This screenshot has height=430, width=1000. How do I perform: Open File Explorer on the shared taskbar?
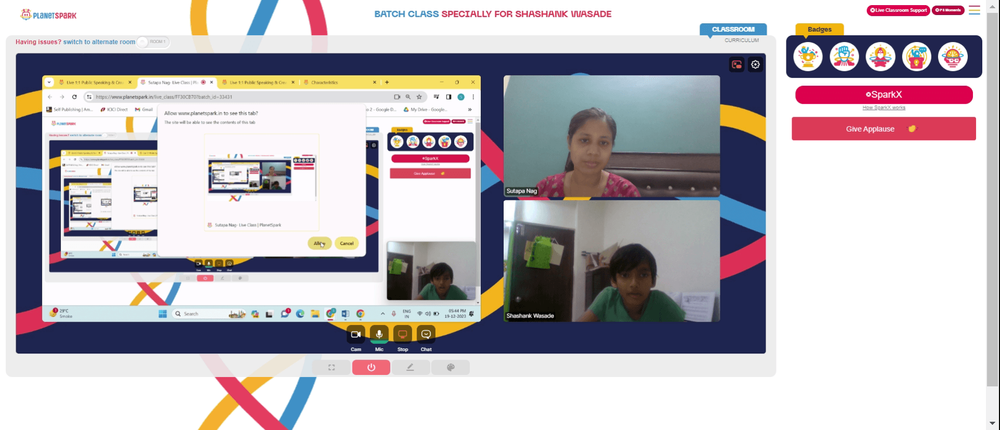click(x=315, y=313)
